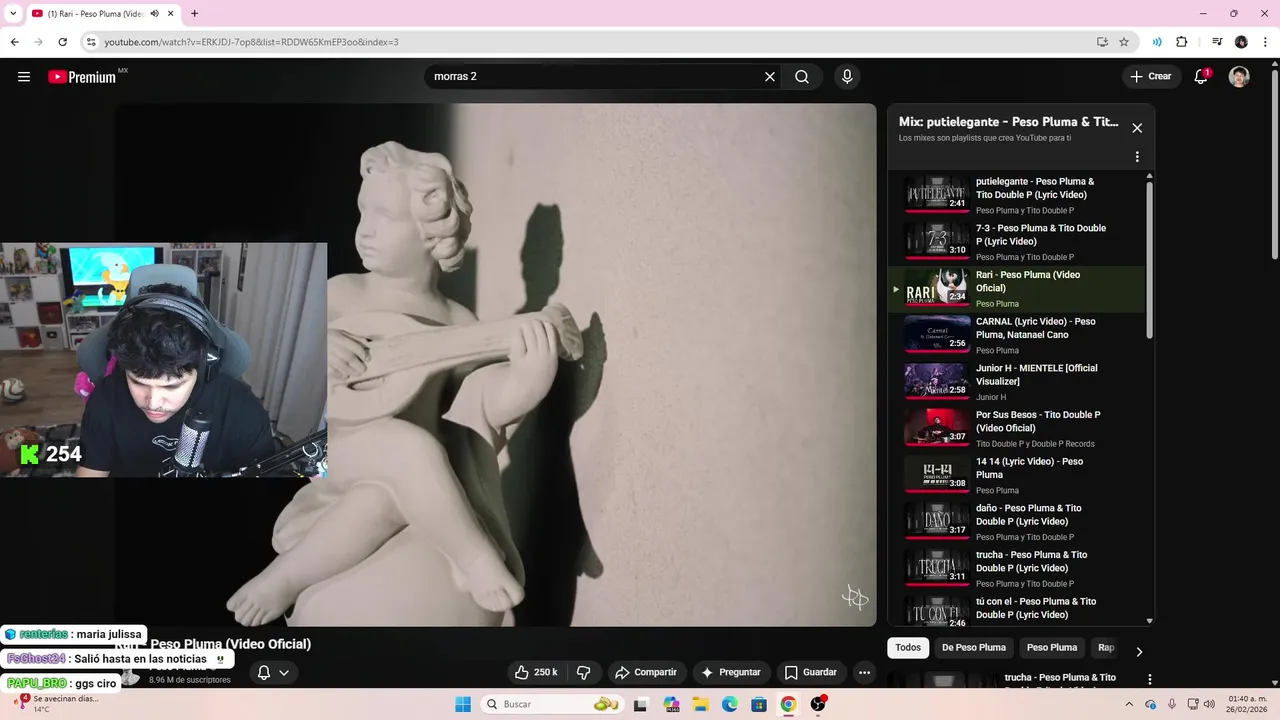The width and height of the screenshot is (1280, 720).
Task: Click taskbar Buscar search box
Action: (553, 704)
